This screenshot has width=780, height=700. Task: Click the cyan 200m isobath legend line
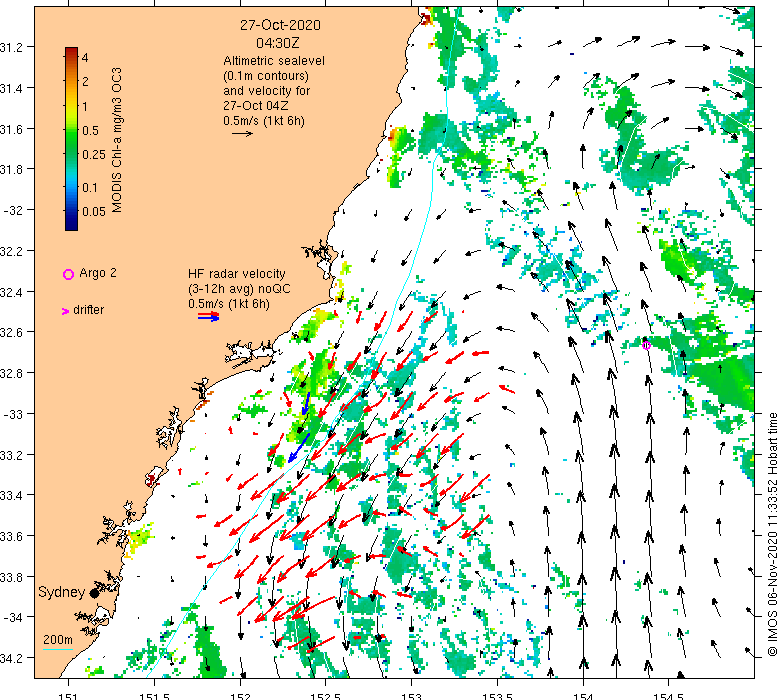[x=58, y=649]
